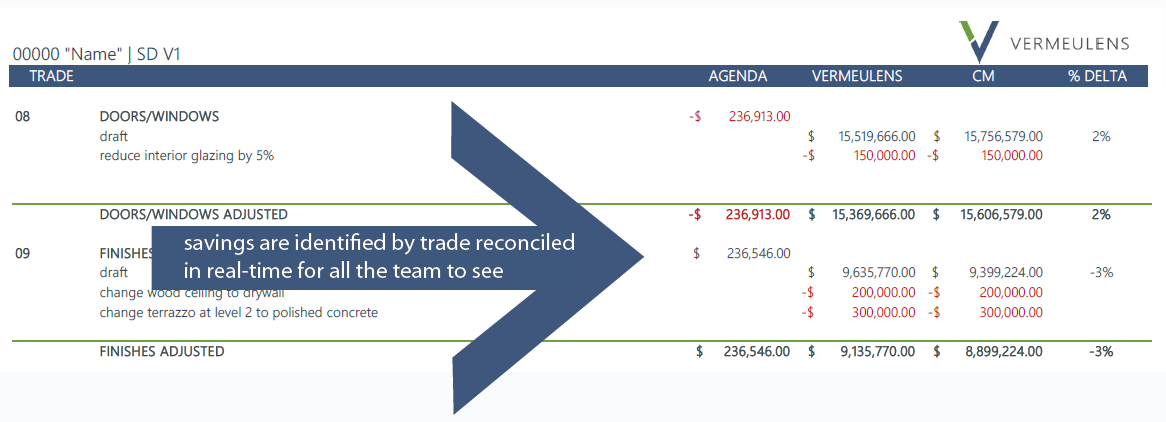Image resolution: width=1166 pixels, height=422 pixels.
Task: Click the CM column header
Action: click(983, 76)
